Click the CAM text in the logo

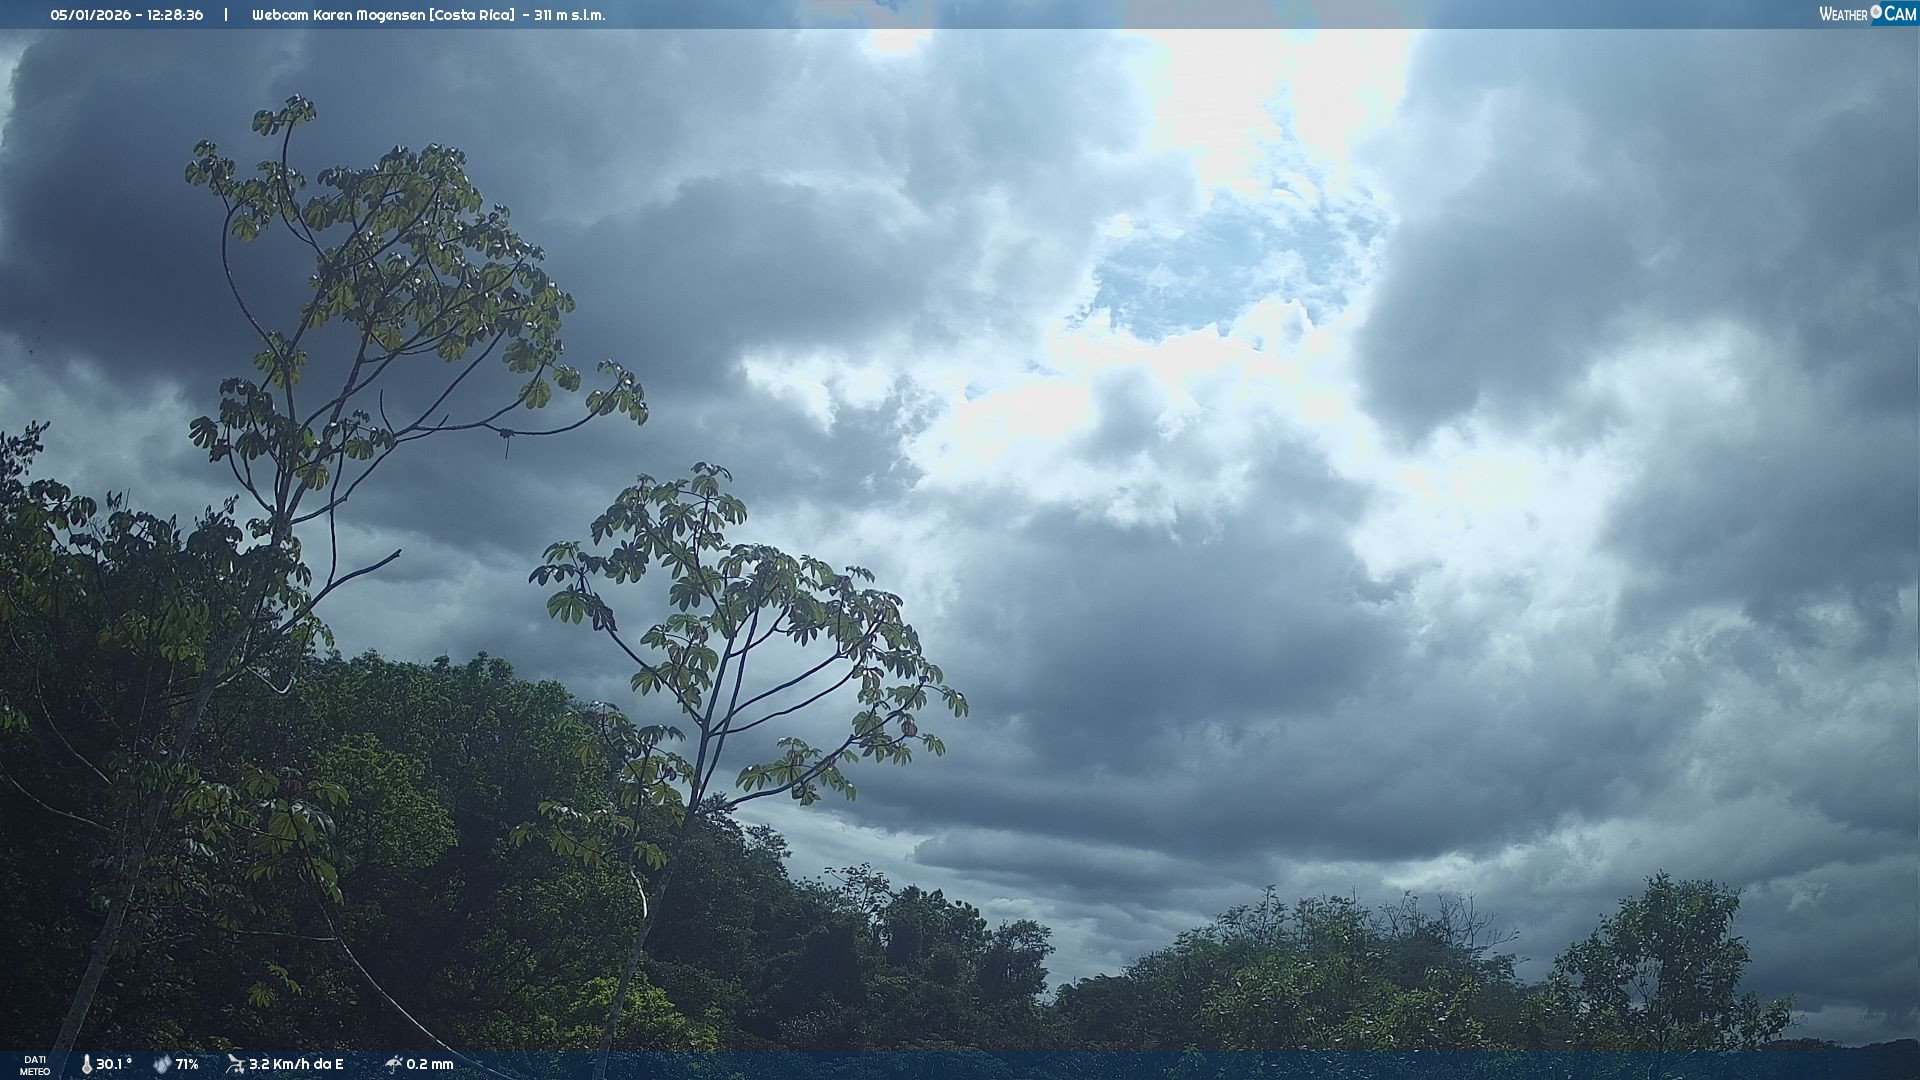coord(1900,14)
